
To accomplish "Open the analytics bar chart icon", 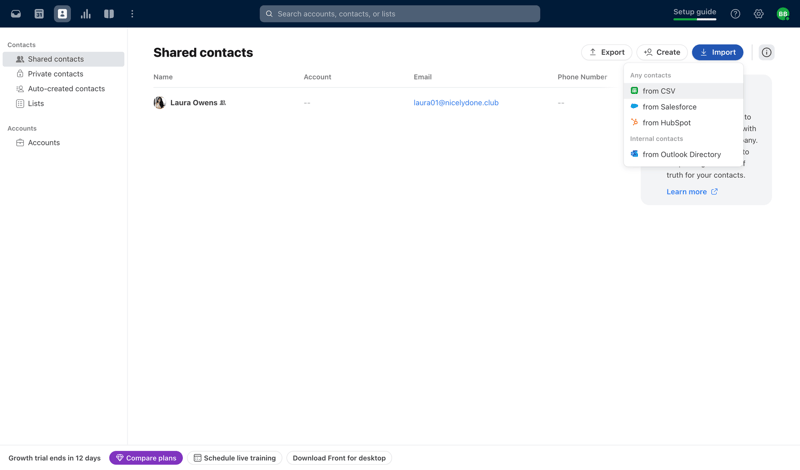I will click(86, 14).
